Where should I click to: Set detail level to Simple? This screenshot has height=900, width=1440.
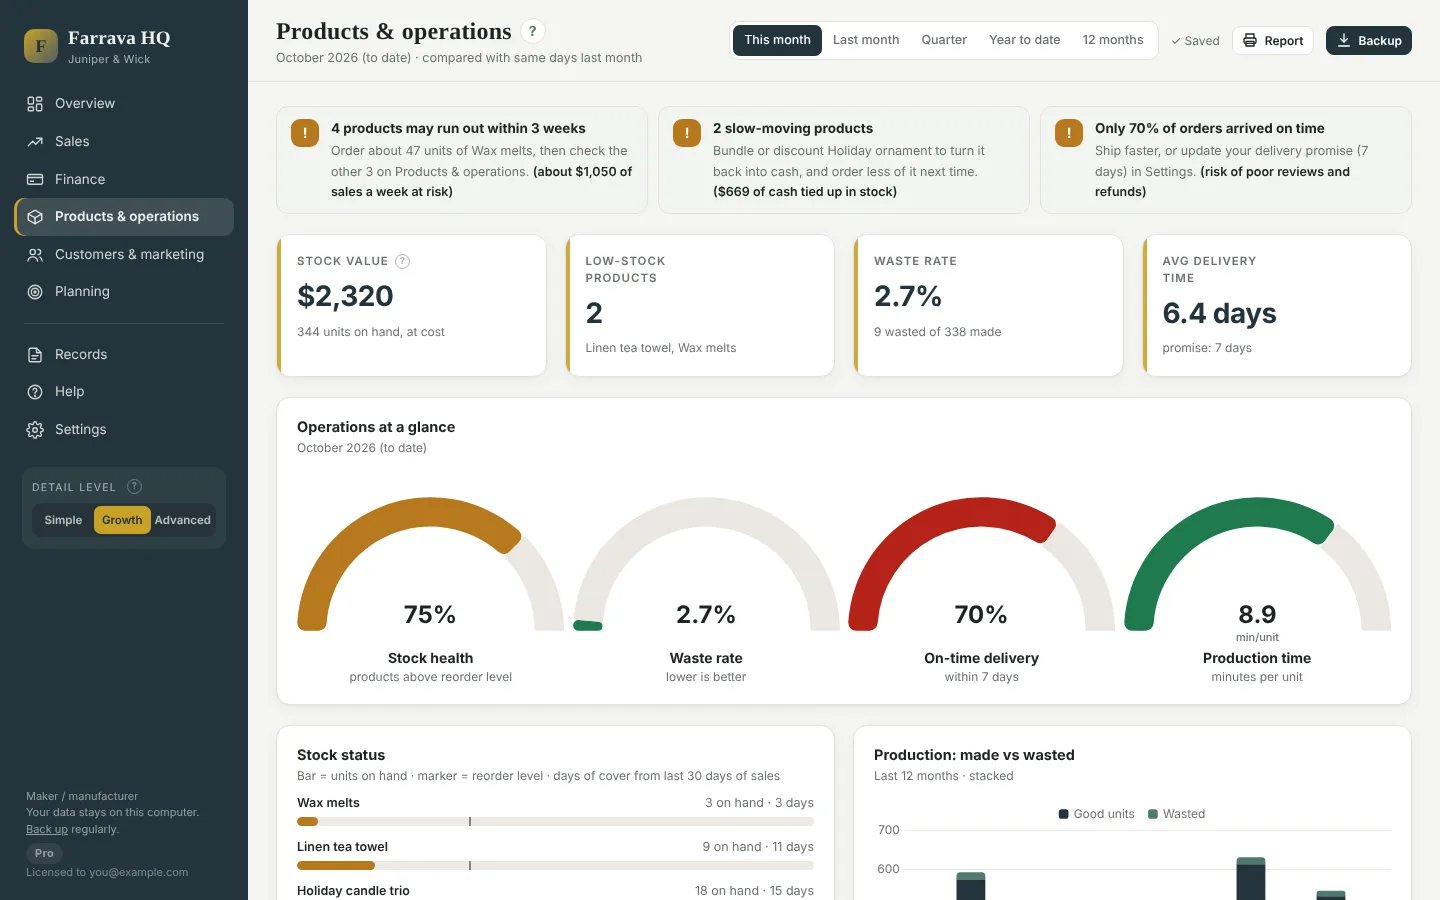pyautogui.click(x=63, y=520)
